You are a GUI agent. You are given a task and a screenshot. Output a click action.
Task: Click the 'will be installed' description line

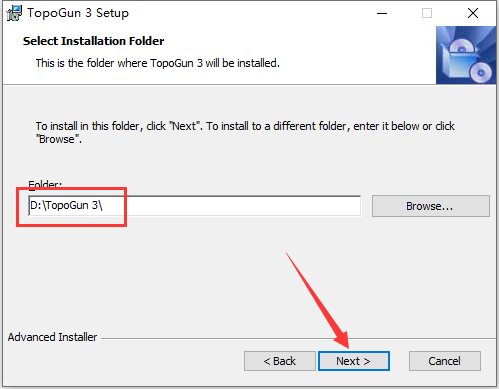click(157, 63)
